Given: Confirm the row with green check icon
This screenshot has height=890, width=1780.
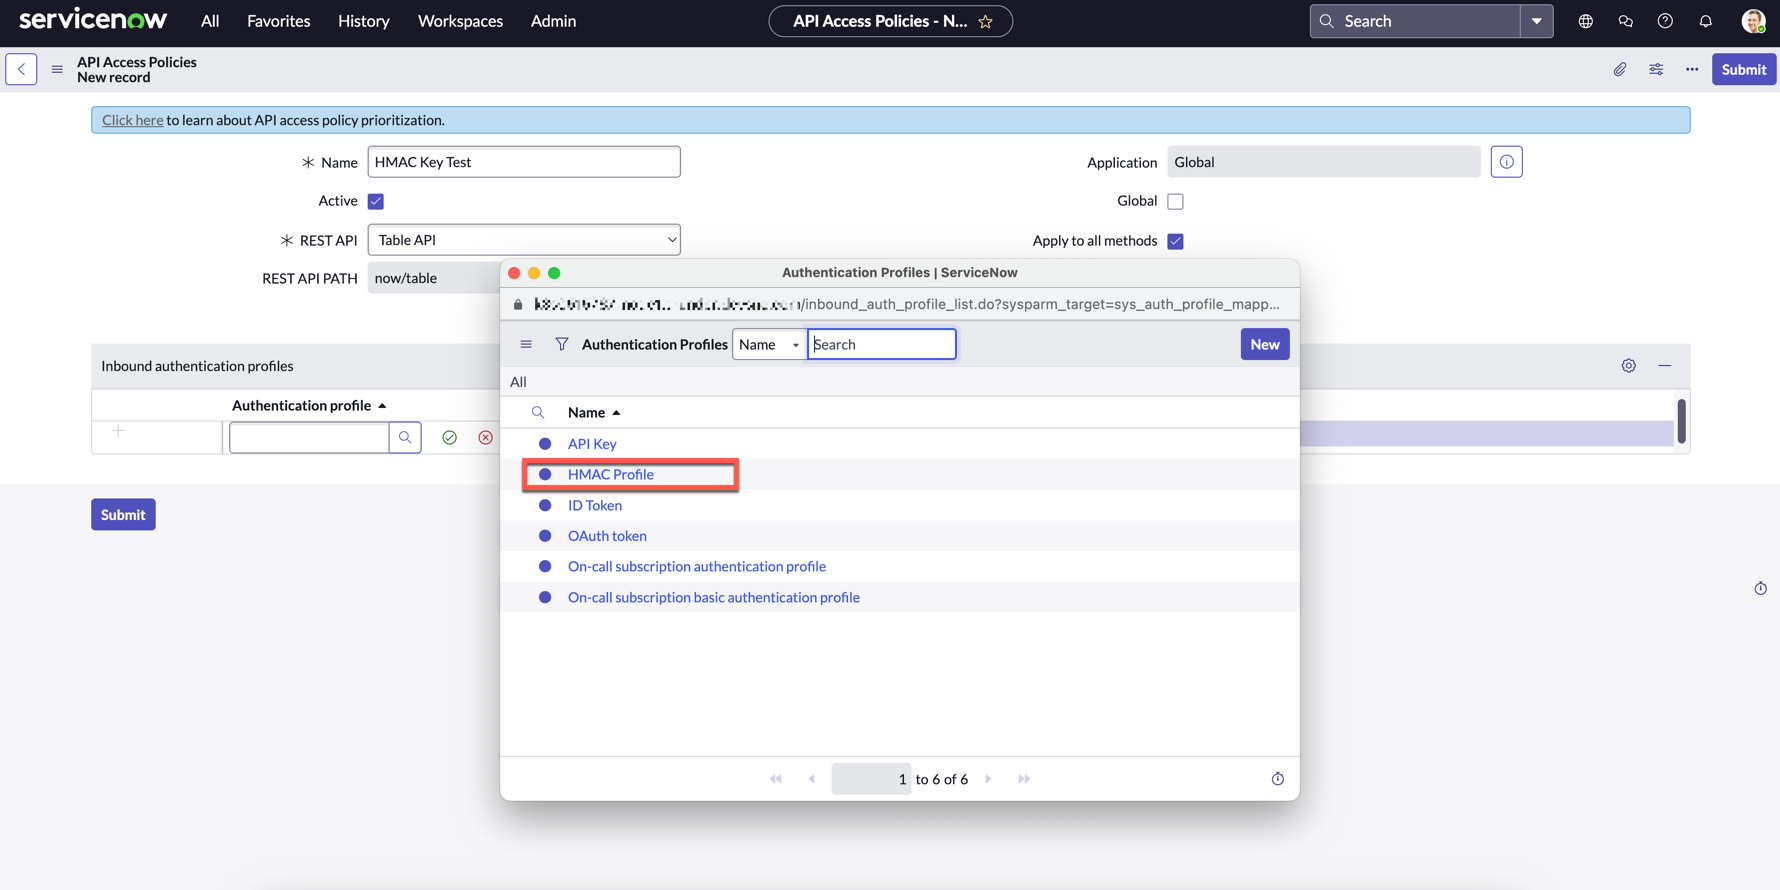Looking at the screenshot, I should 450,437.
